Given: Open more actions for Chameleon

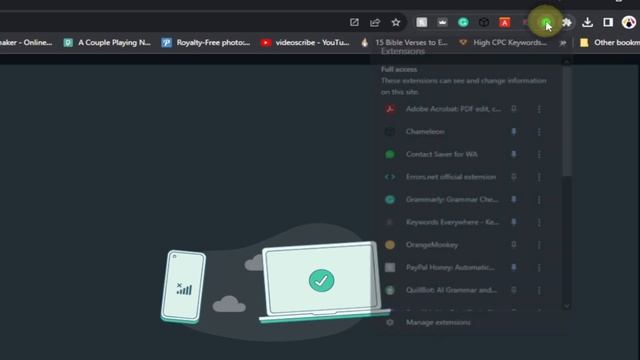Looking at the screenshot, I should click(539, 132).
